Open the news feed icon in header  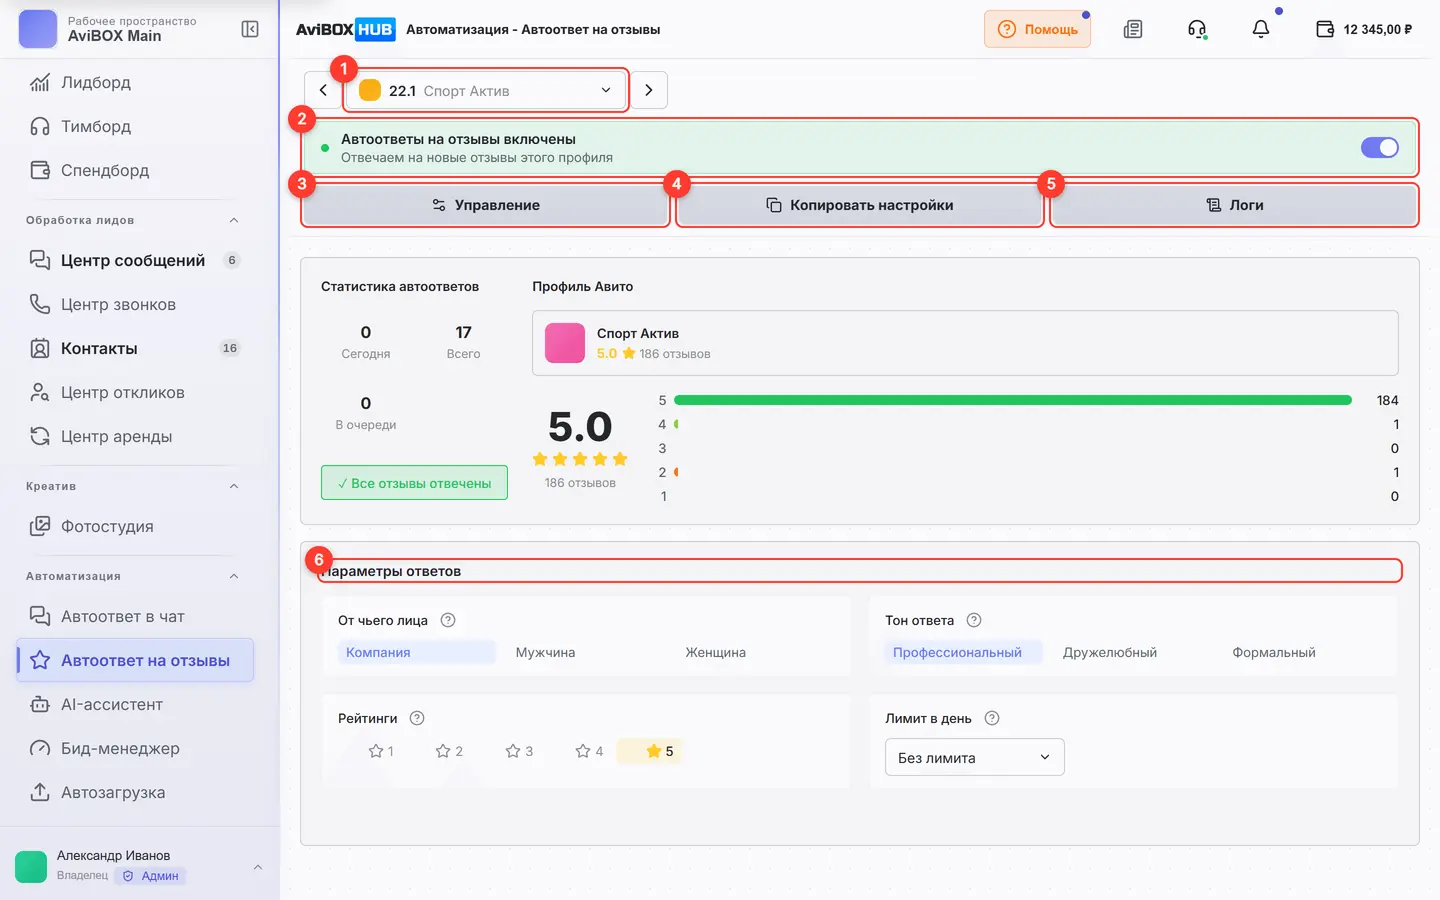(1133, 29)
